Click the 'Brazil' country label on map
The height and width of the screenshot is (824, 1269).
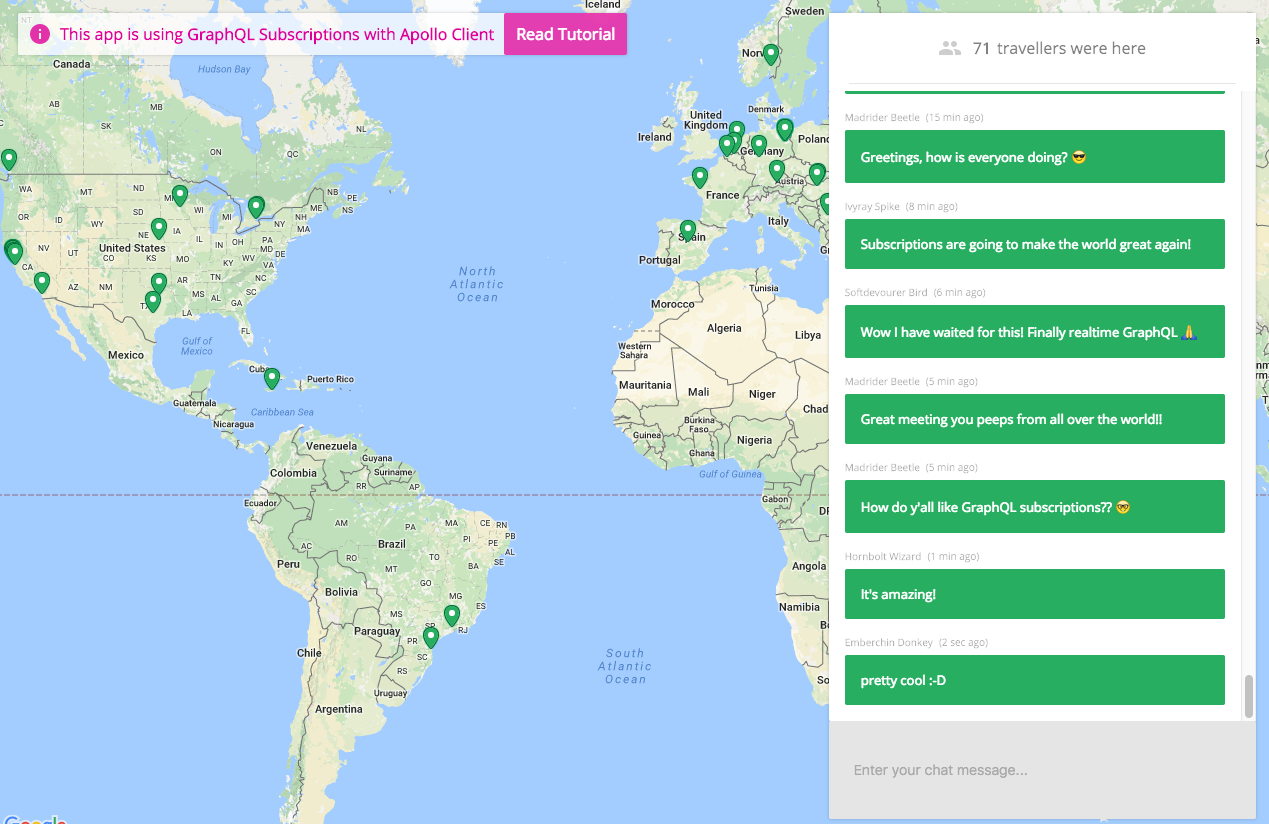(392, 544)
